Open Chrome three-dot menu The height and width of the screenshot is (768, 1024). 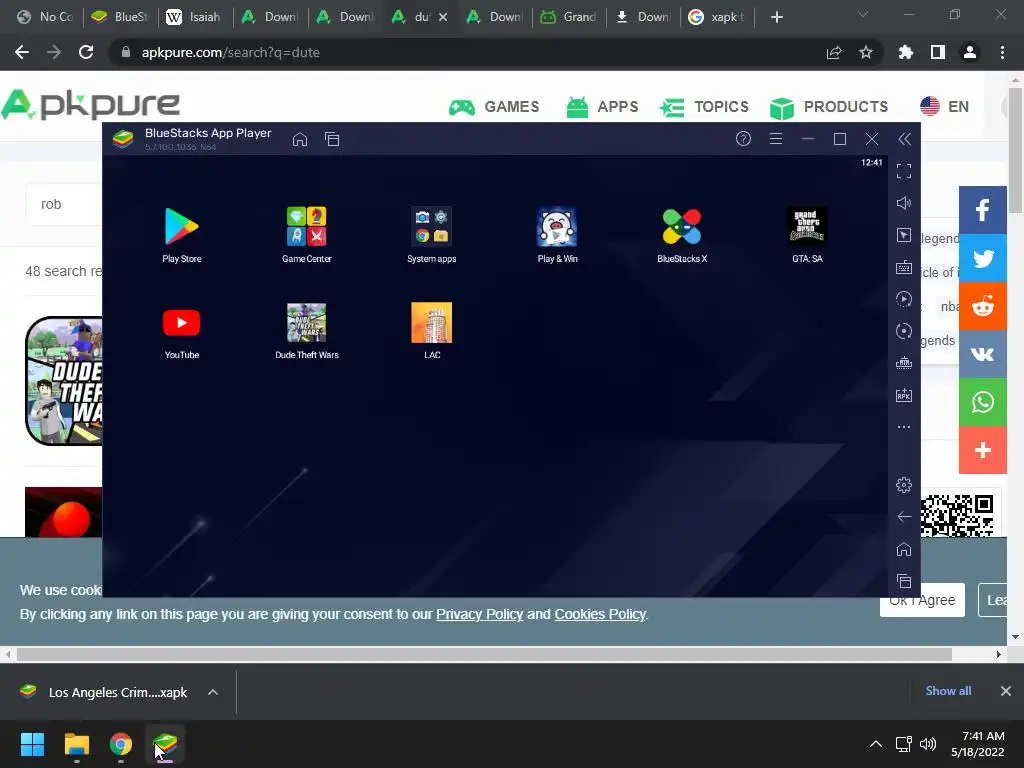pyautogui.click(x=1002, y=52)
